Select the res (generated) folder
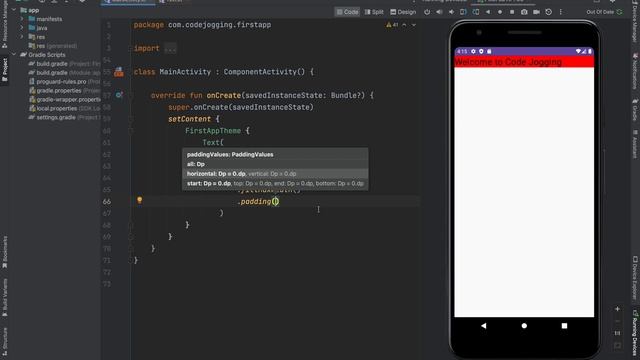The height and width of the screenshot is (360, 640). coord(53,46)
